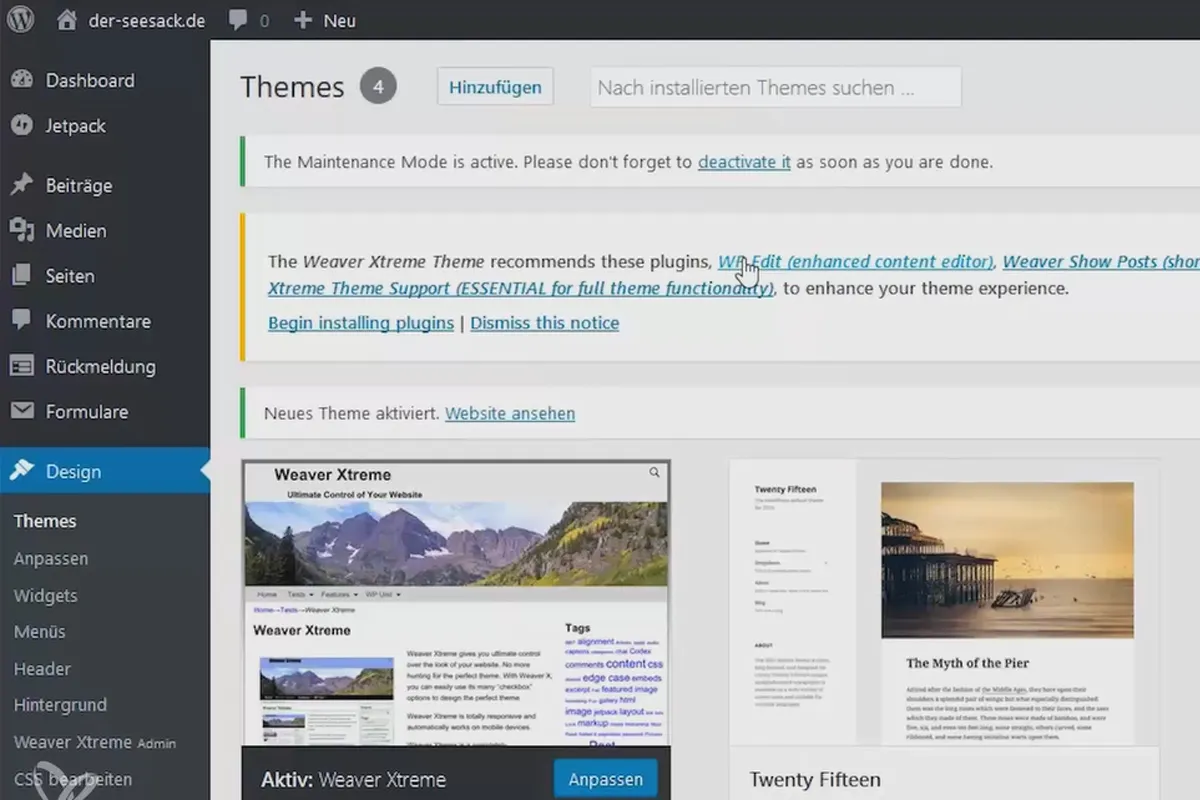
Task: Open the Dashboard menu item
Action: click(x=90, y=80)
